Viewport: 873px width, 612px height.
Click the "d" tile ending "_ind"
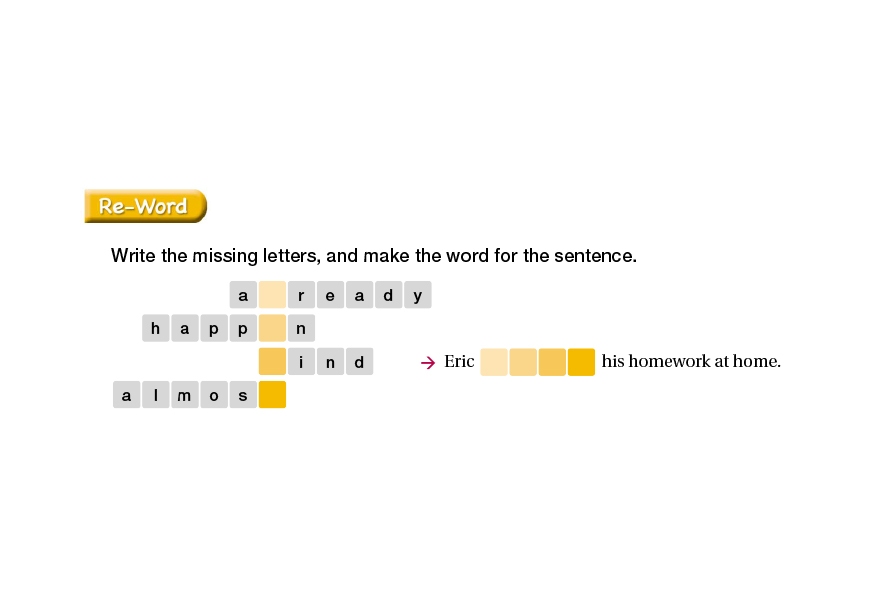[359, 362]
